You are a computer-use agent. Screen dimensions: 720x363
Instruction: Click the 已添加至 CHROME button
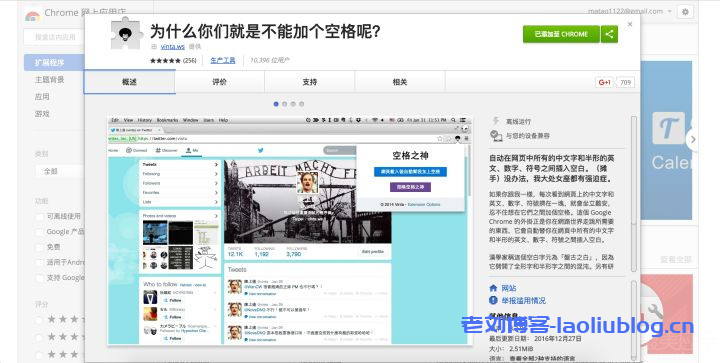561,34
